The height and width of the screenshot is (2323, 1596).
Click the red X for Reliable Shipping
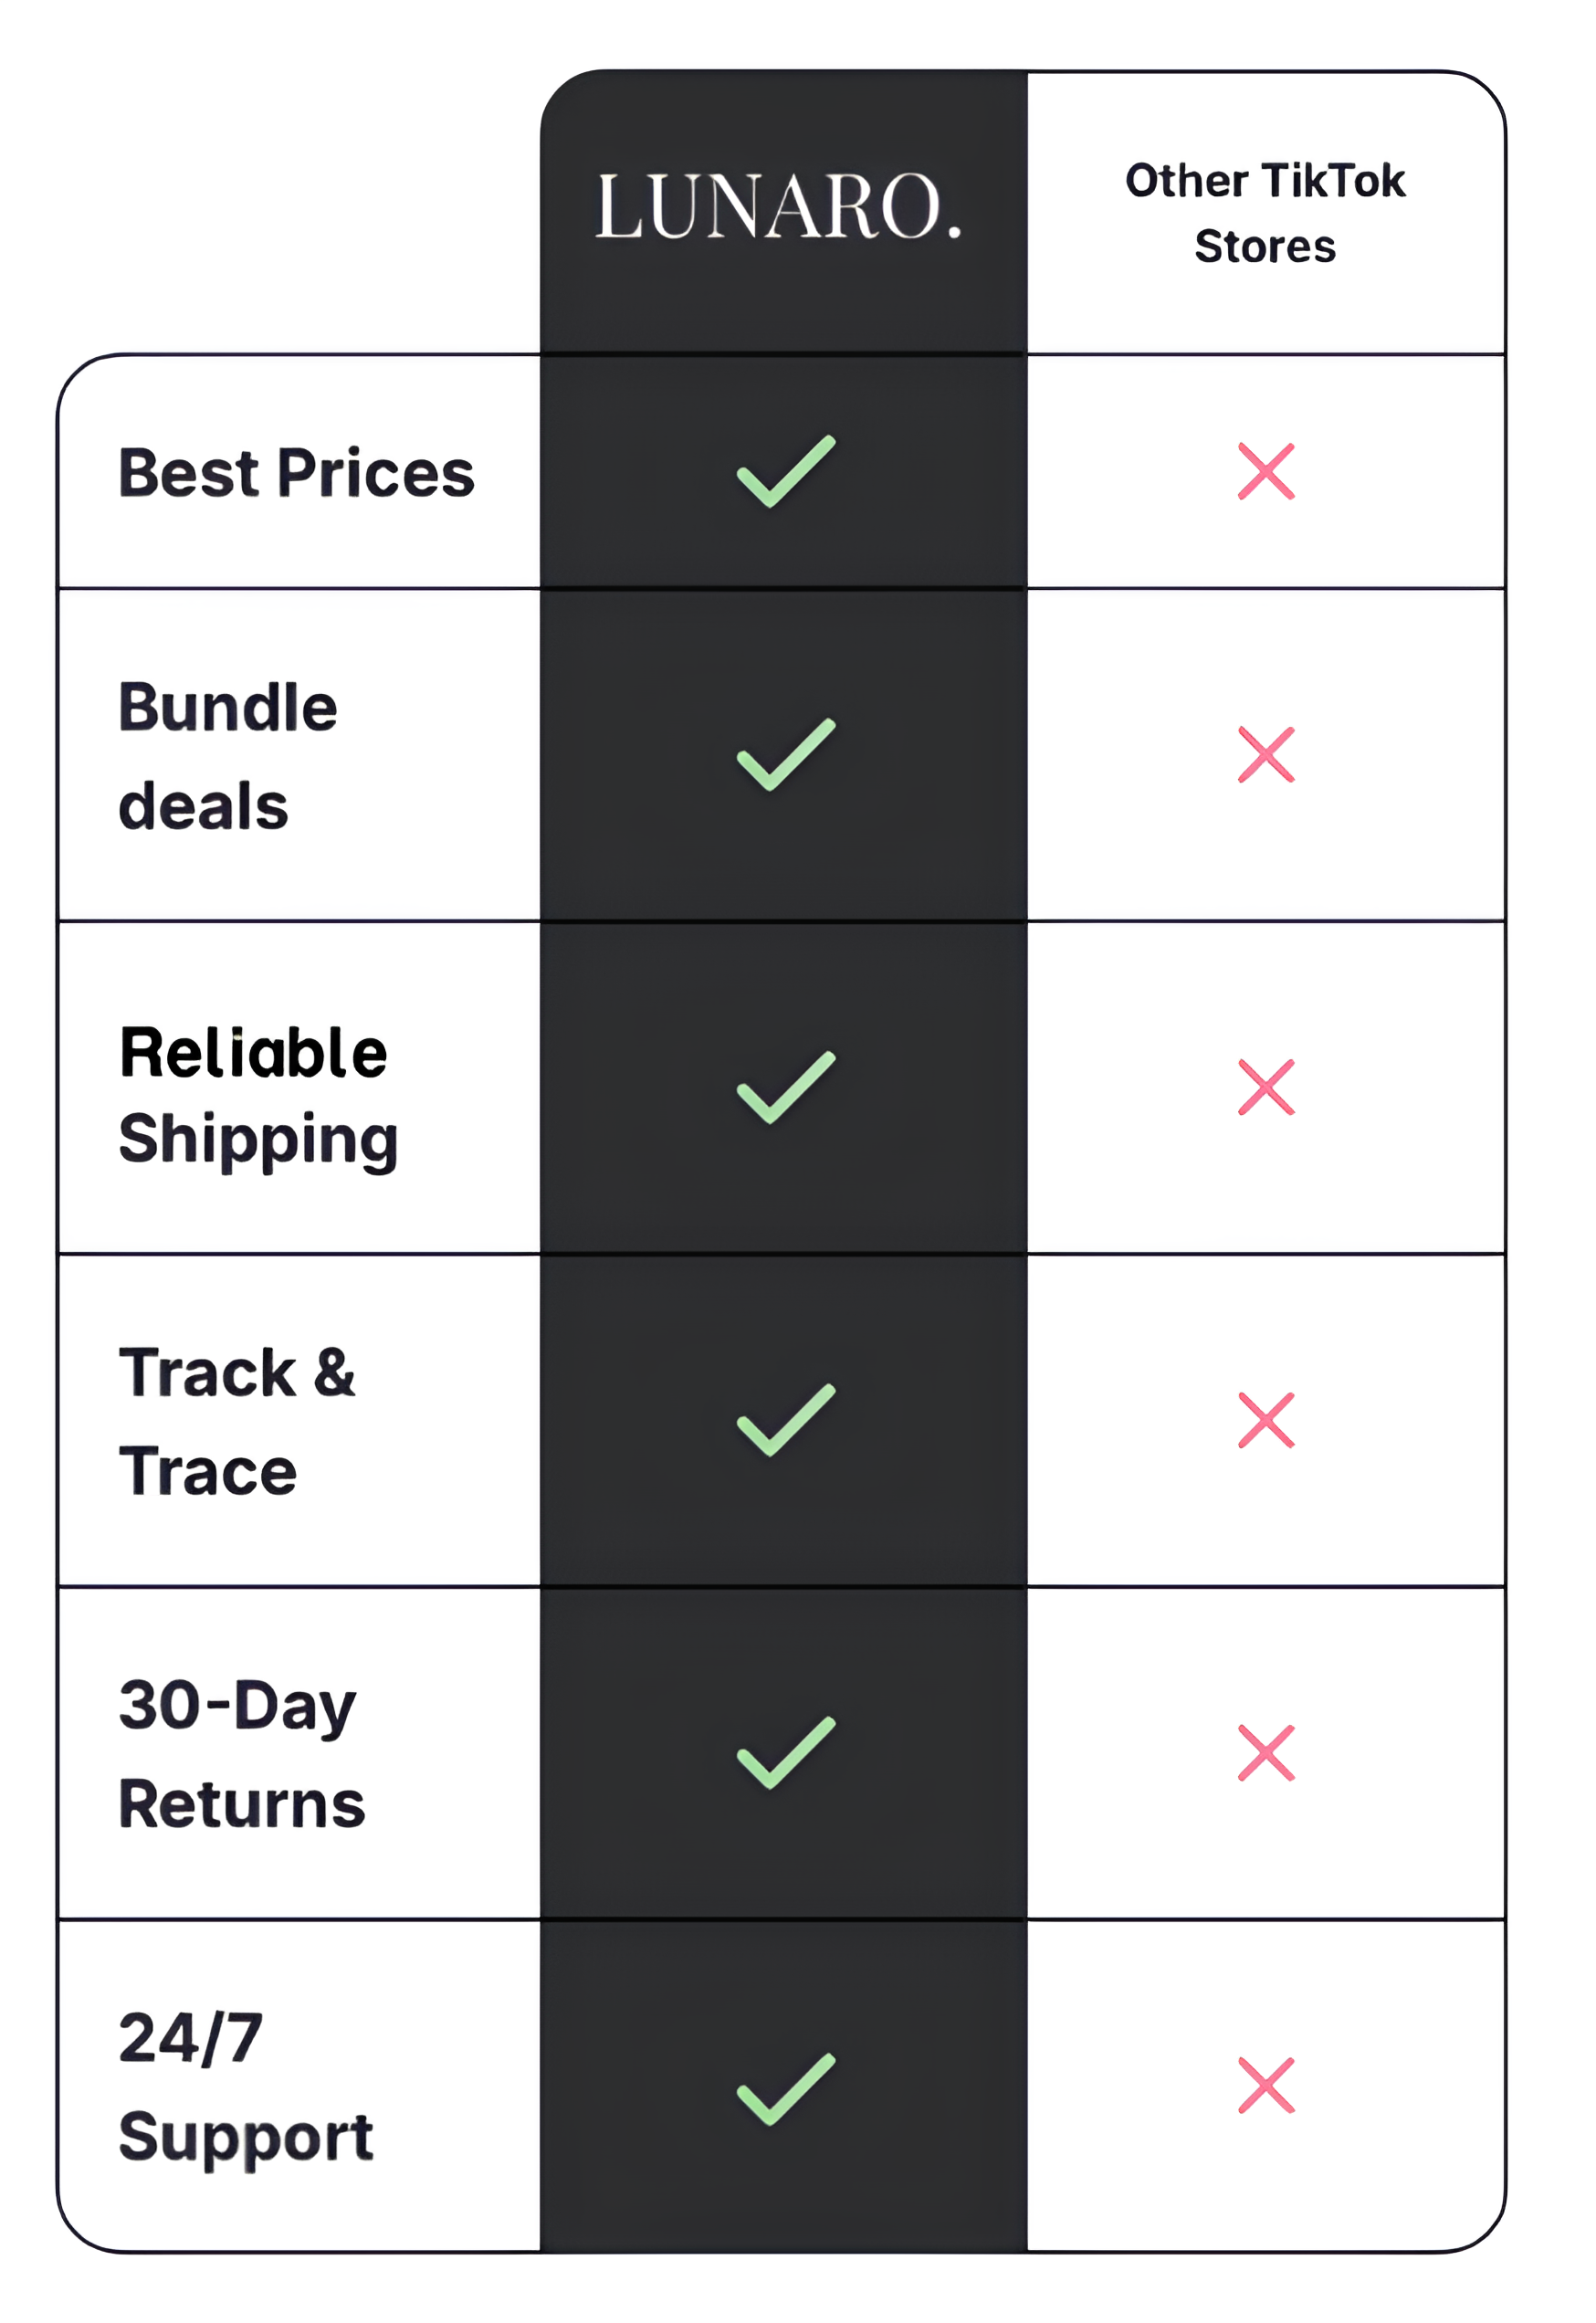(x=1266, y=1087)
